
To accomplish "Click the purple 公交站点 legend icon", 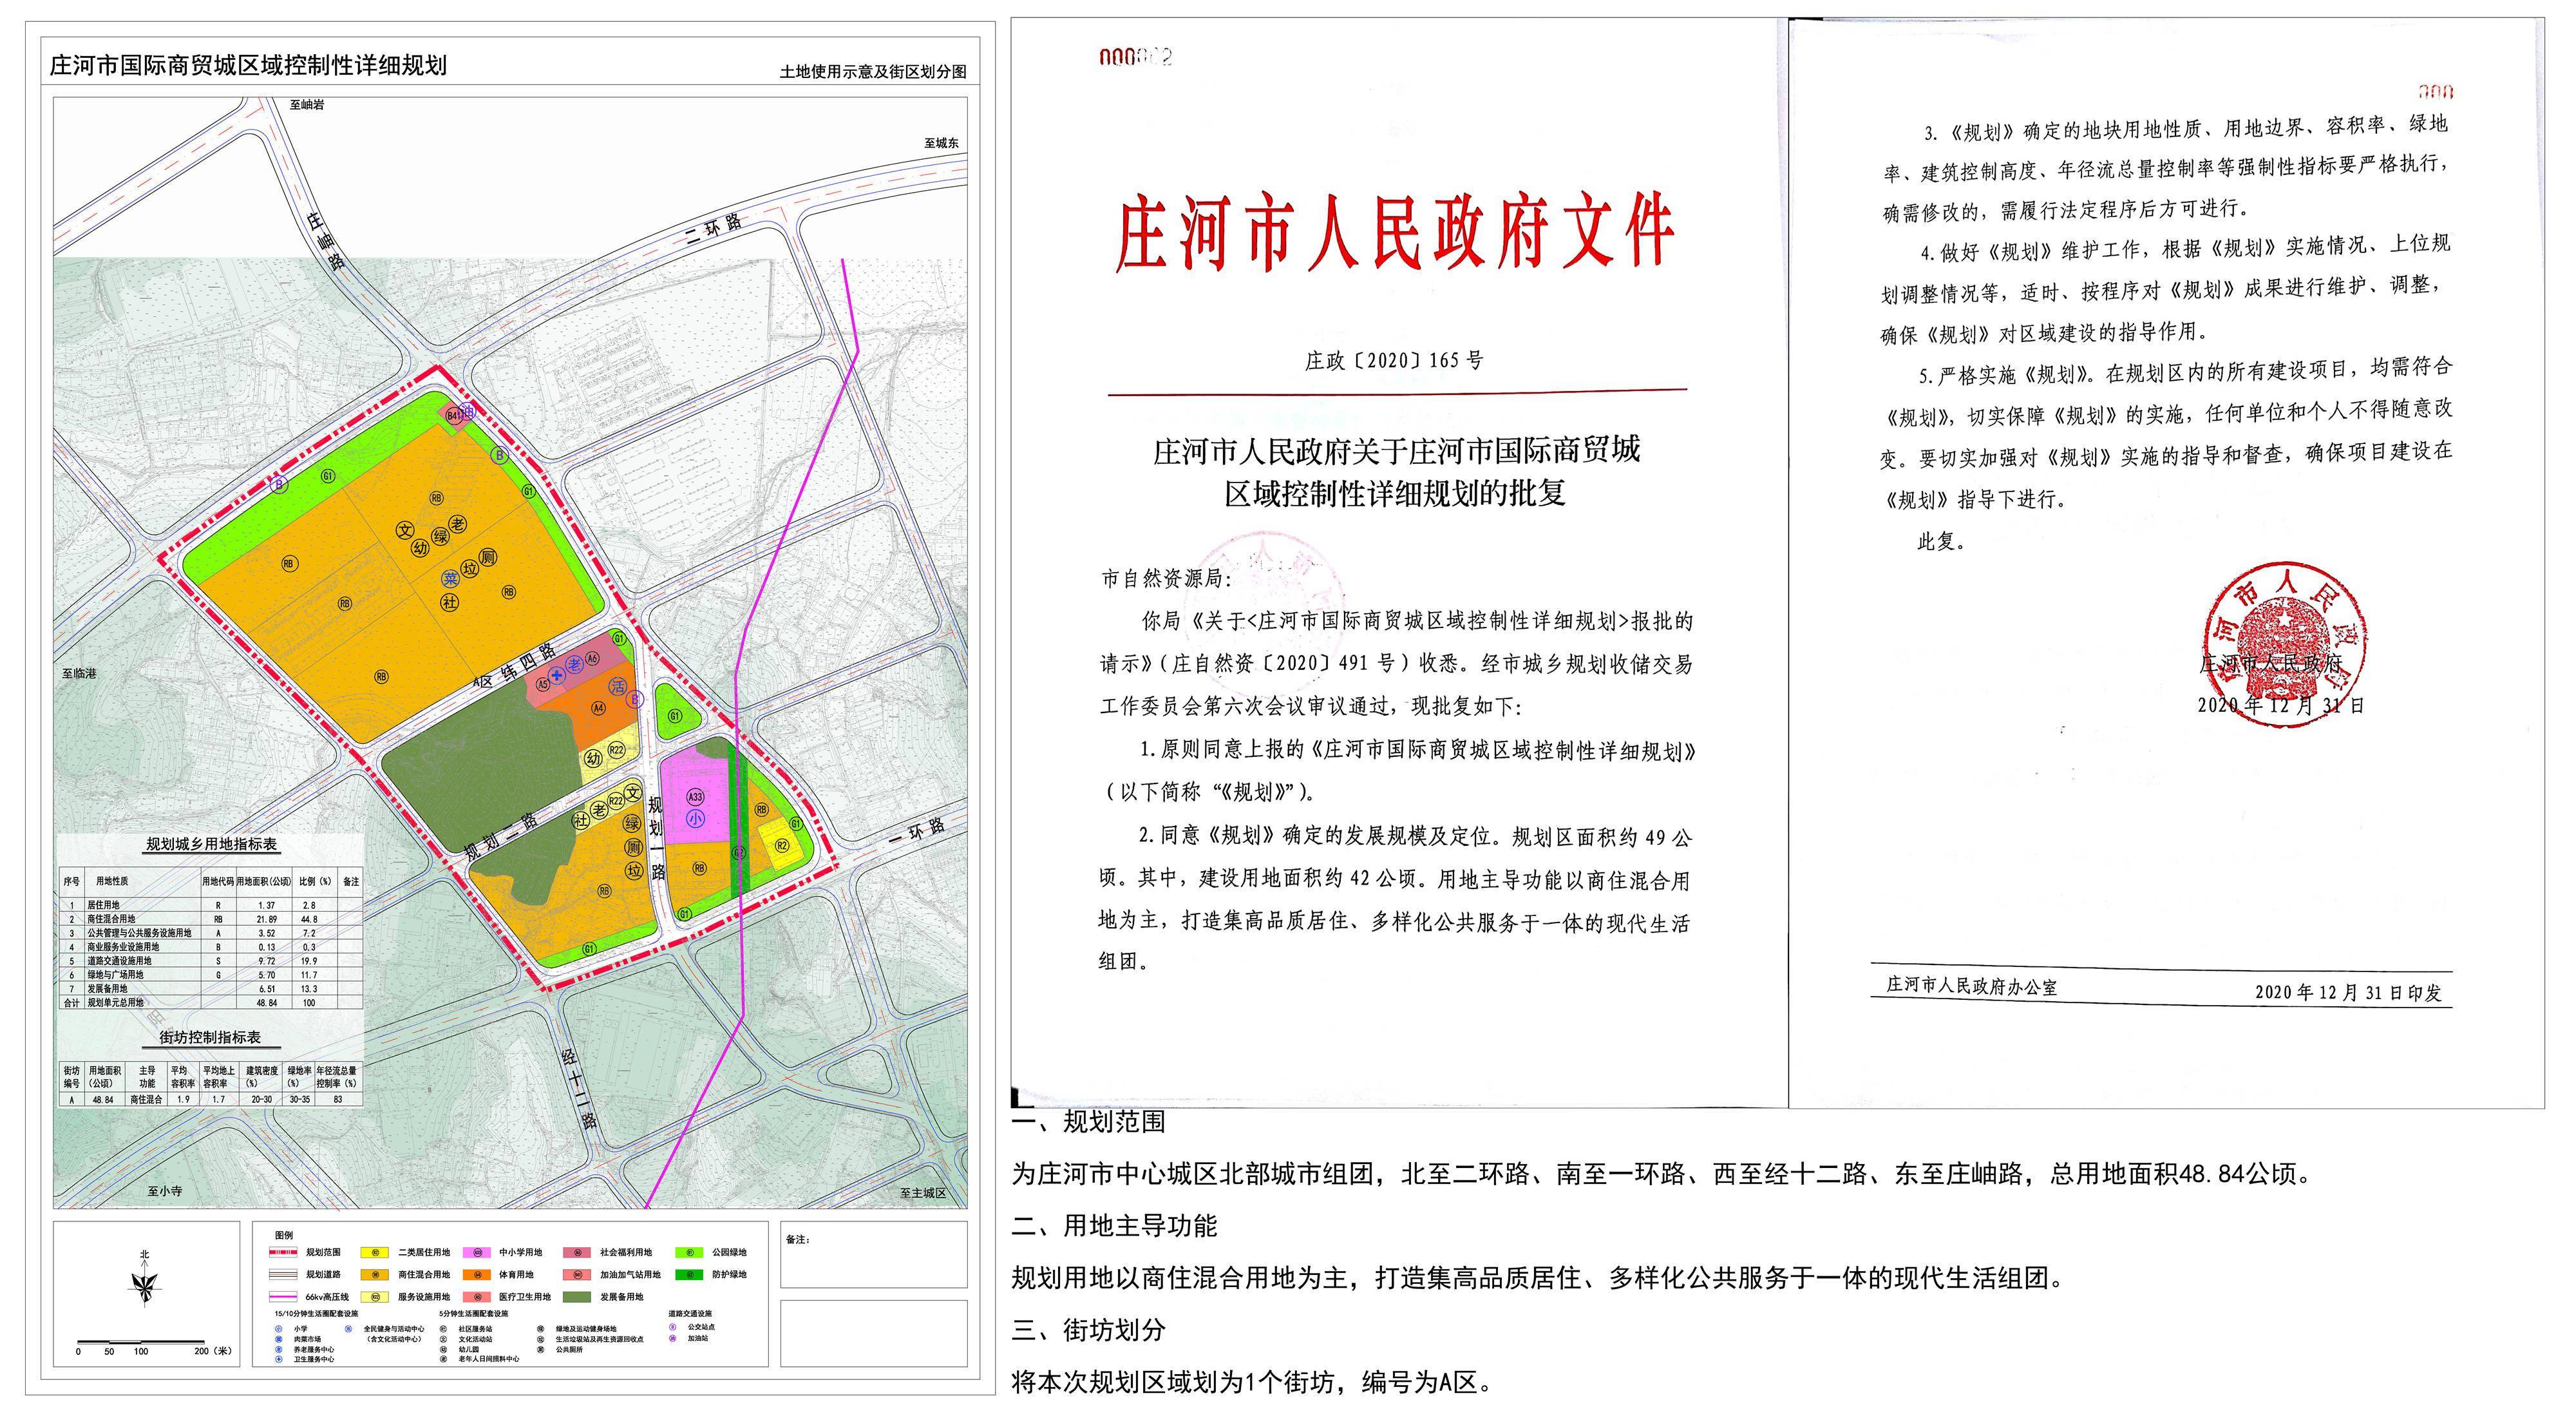I will click(x=673, y=1327).
